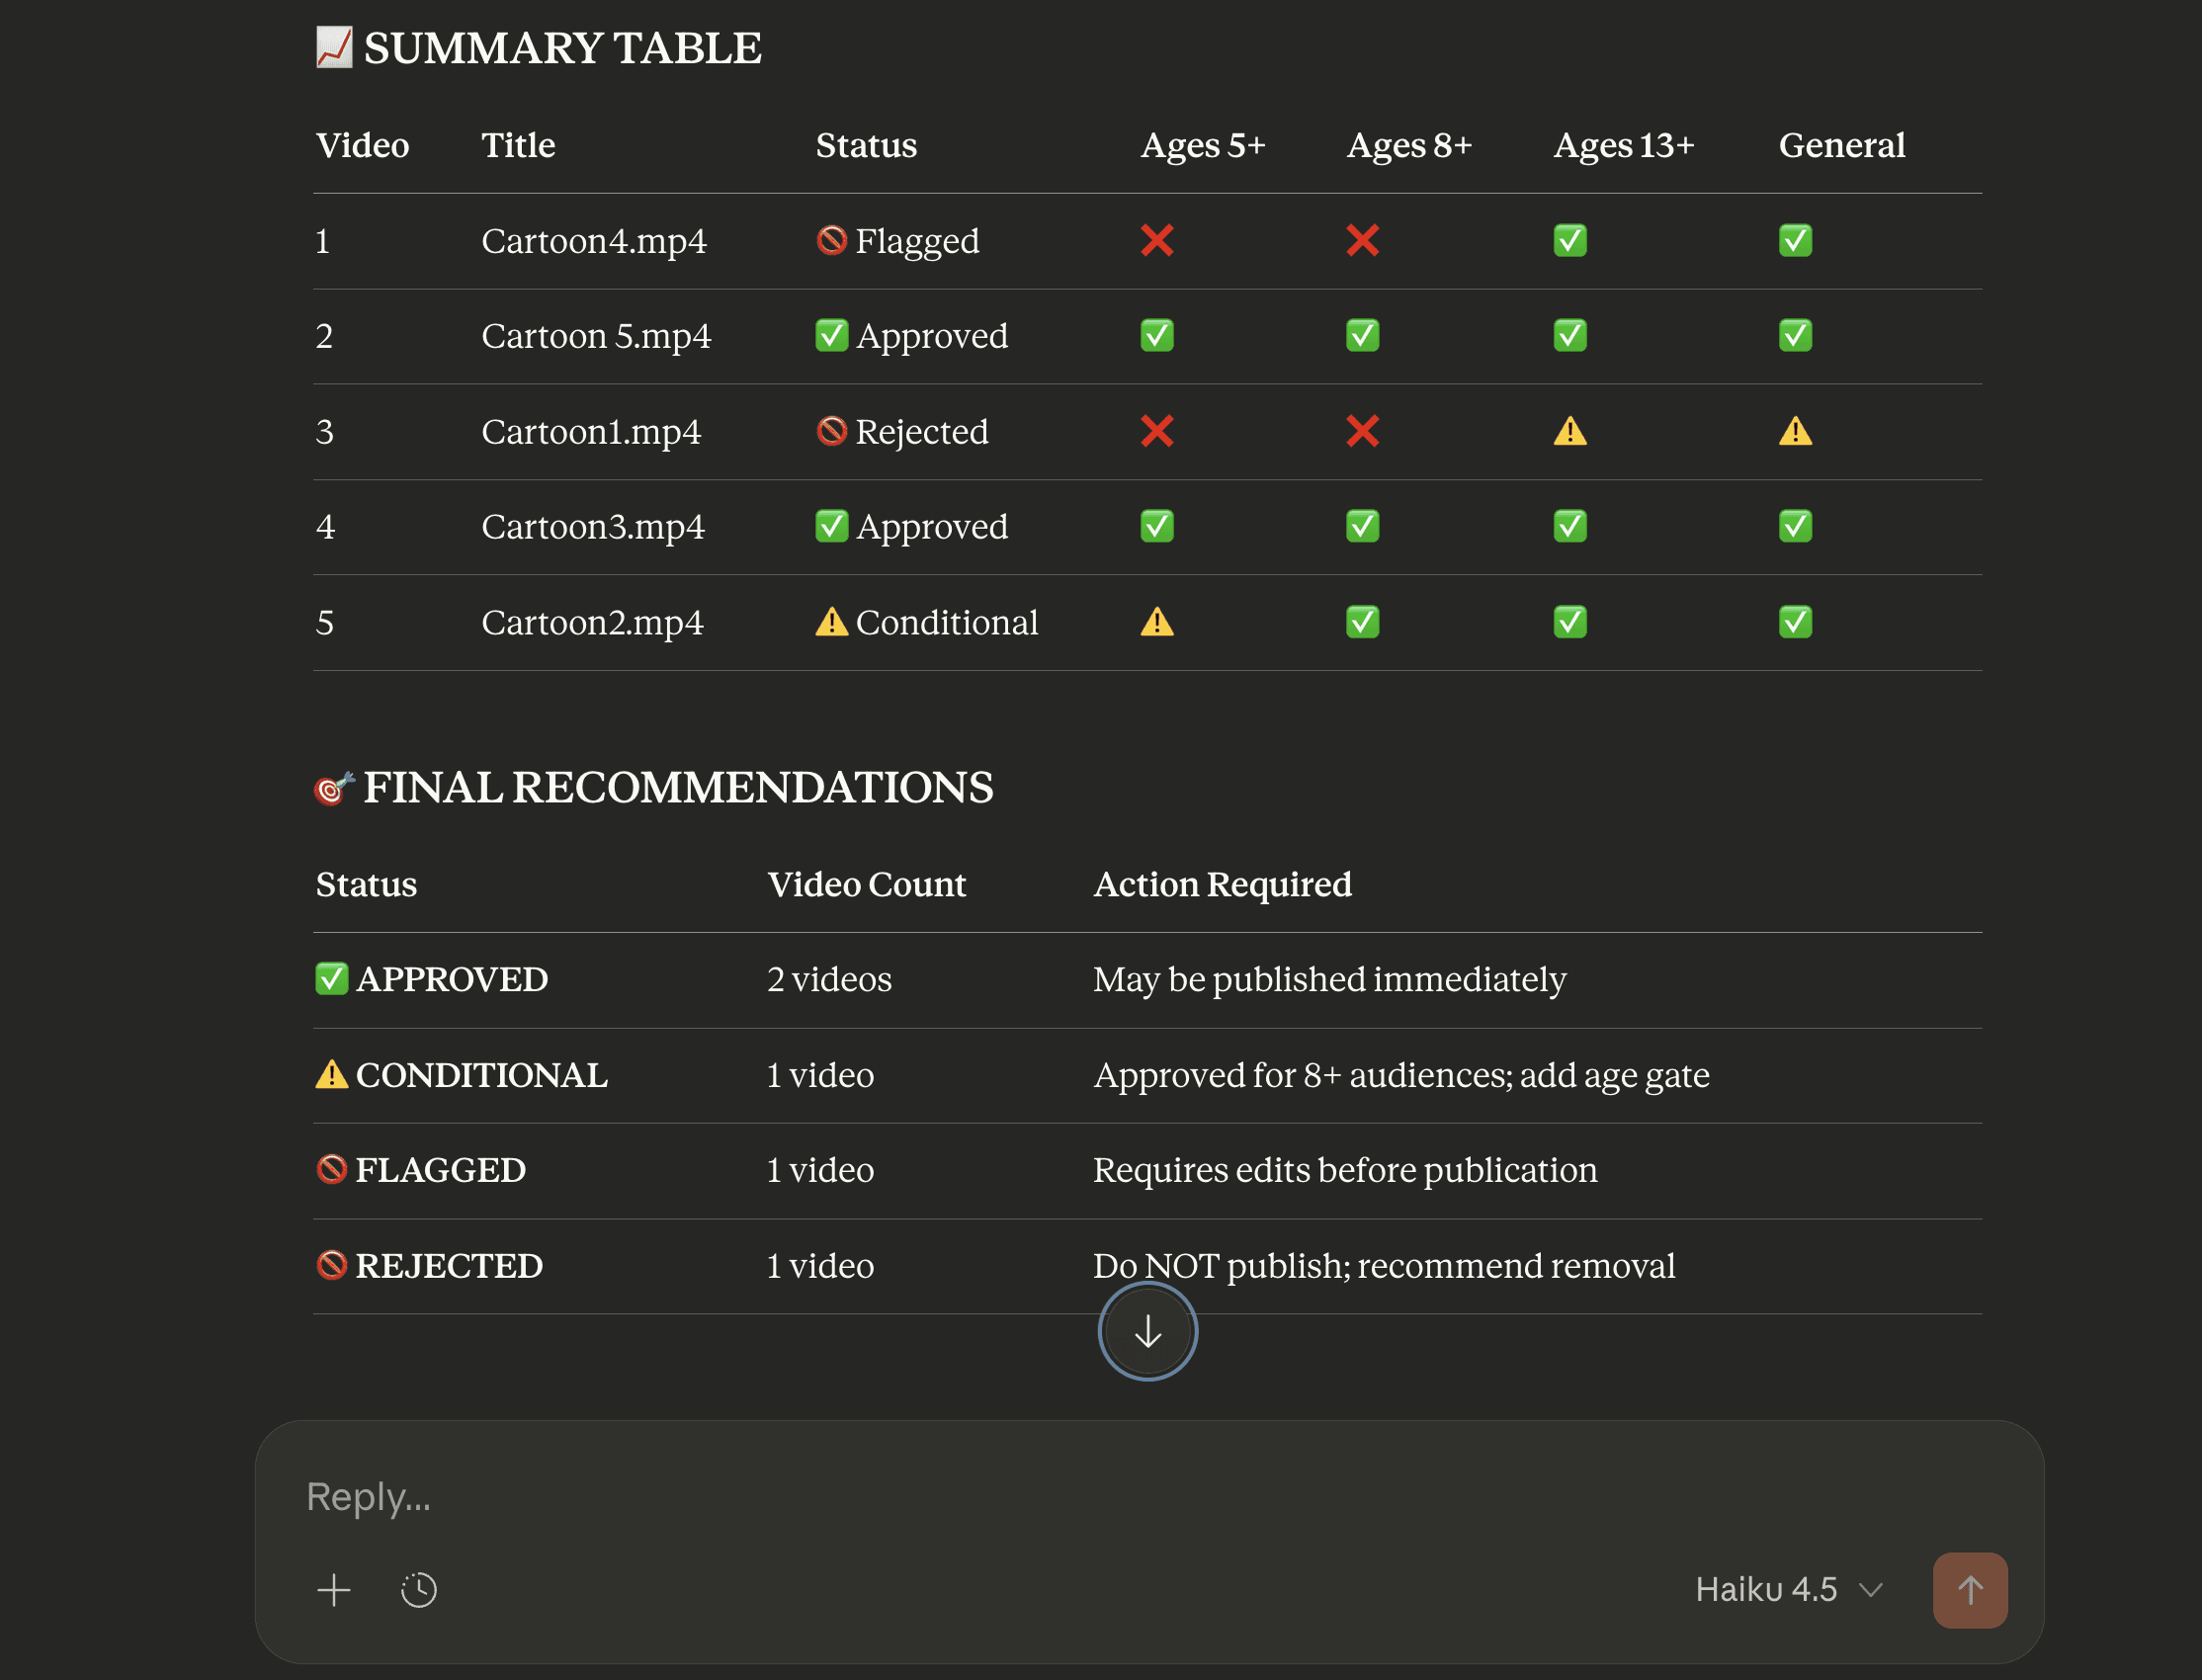Click the chevron next to Haiku 4.5
2202x1680 pixels.
(x=1870, y=1589)
